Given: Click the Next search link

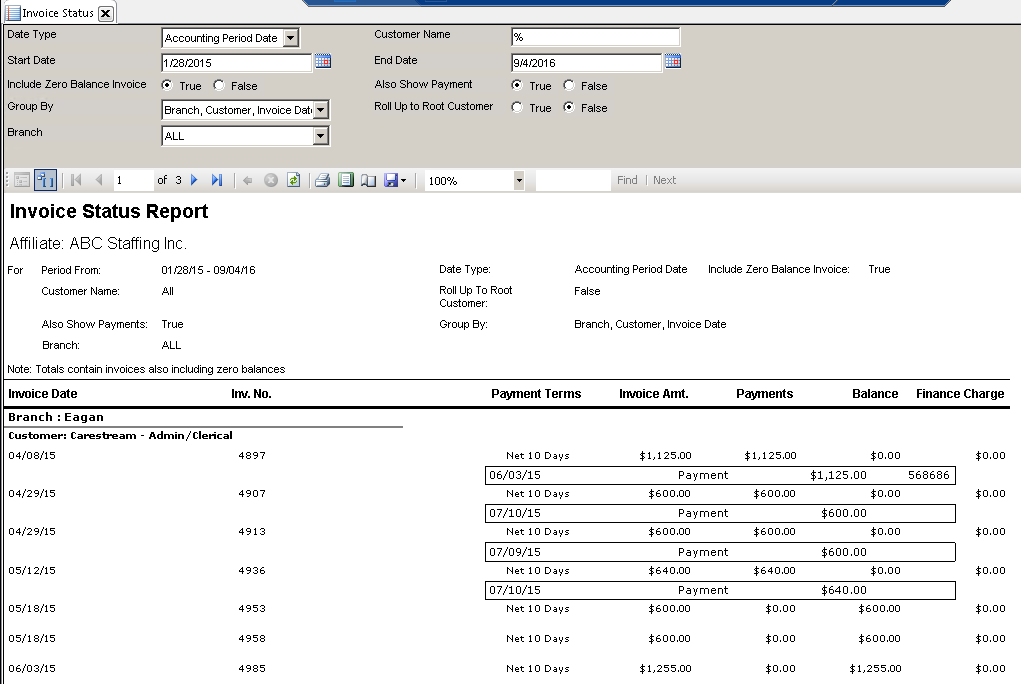Looking at the screenshot, I should coord(664,180).
